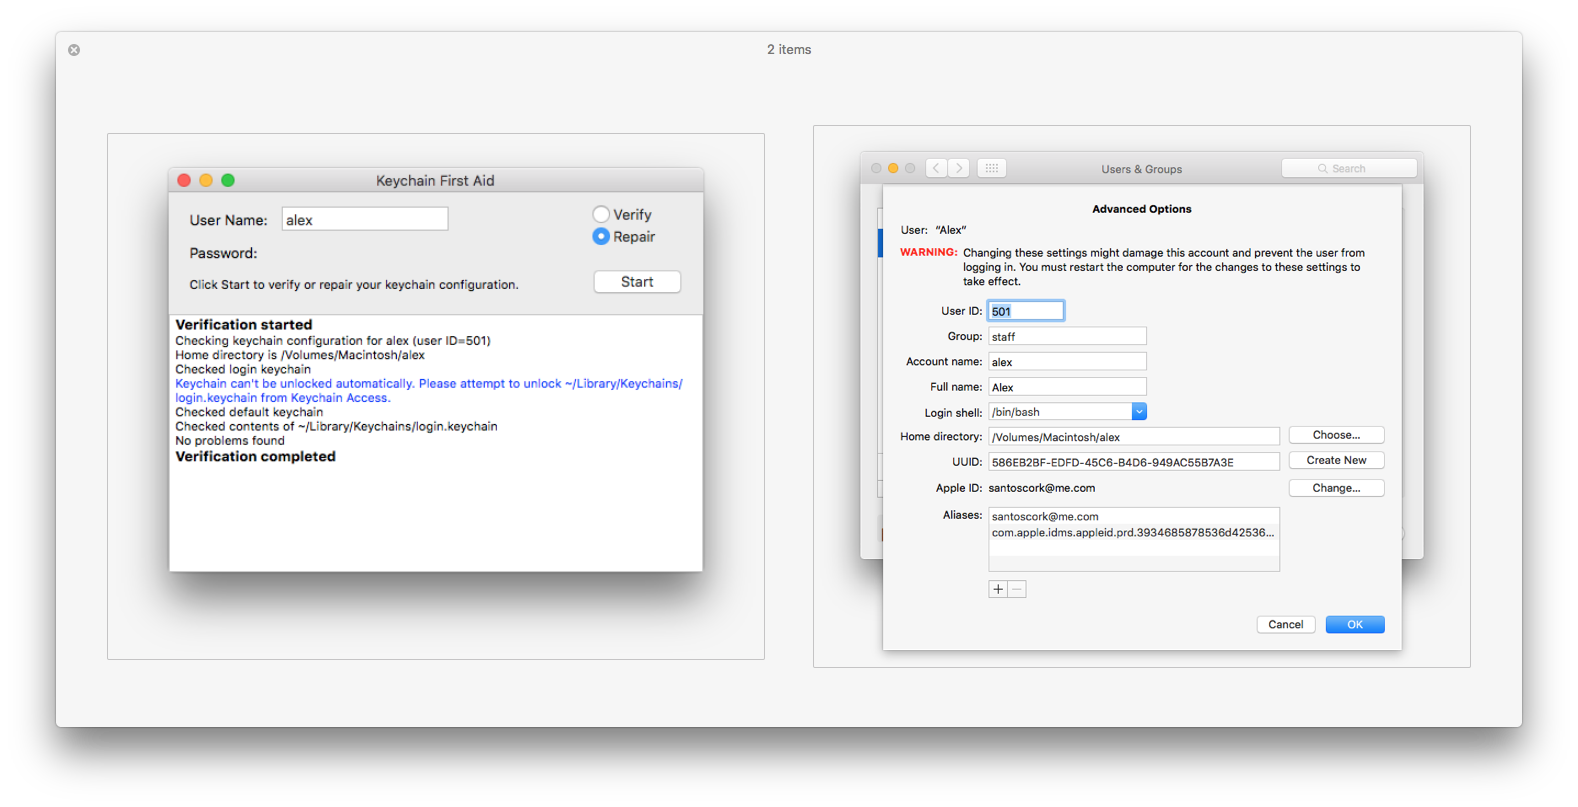This screenshot has height=807, width=1578.
Task: Select the Repair radio button
Action: coord(601,236)
